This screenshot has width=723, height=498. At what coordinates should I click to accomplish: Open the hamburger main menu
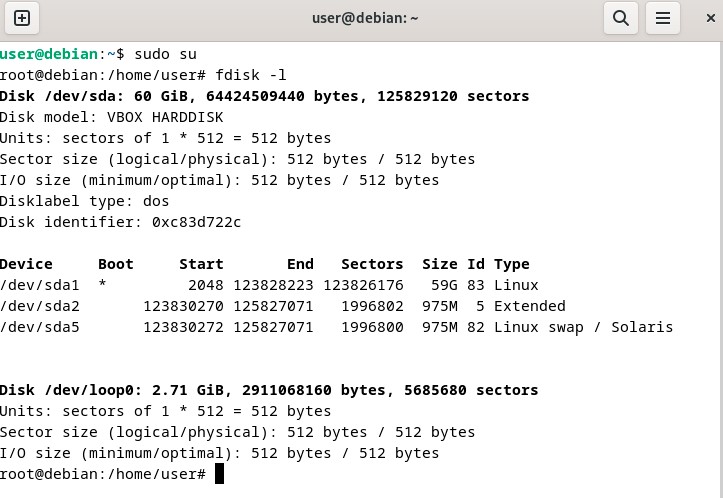(663, 18)
